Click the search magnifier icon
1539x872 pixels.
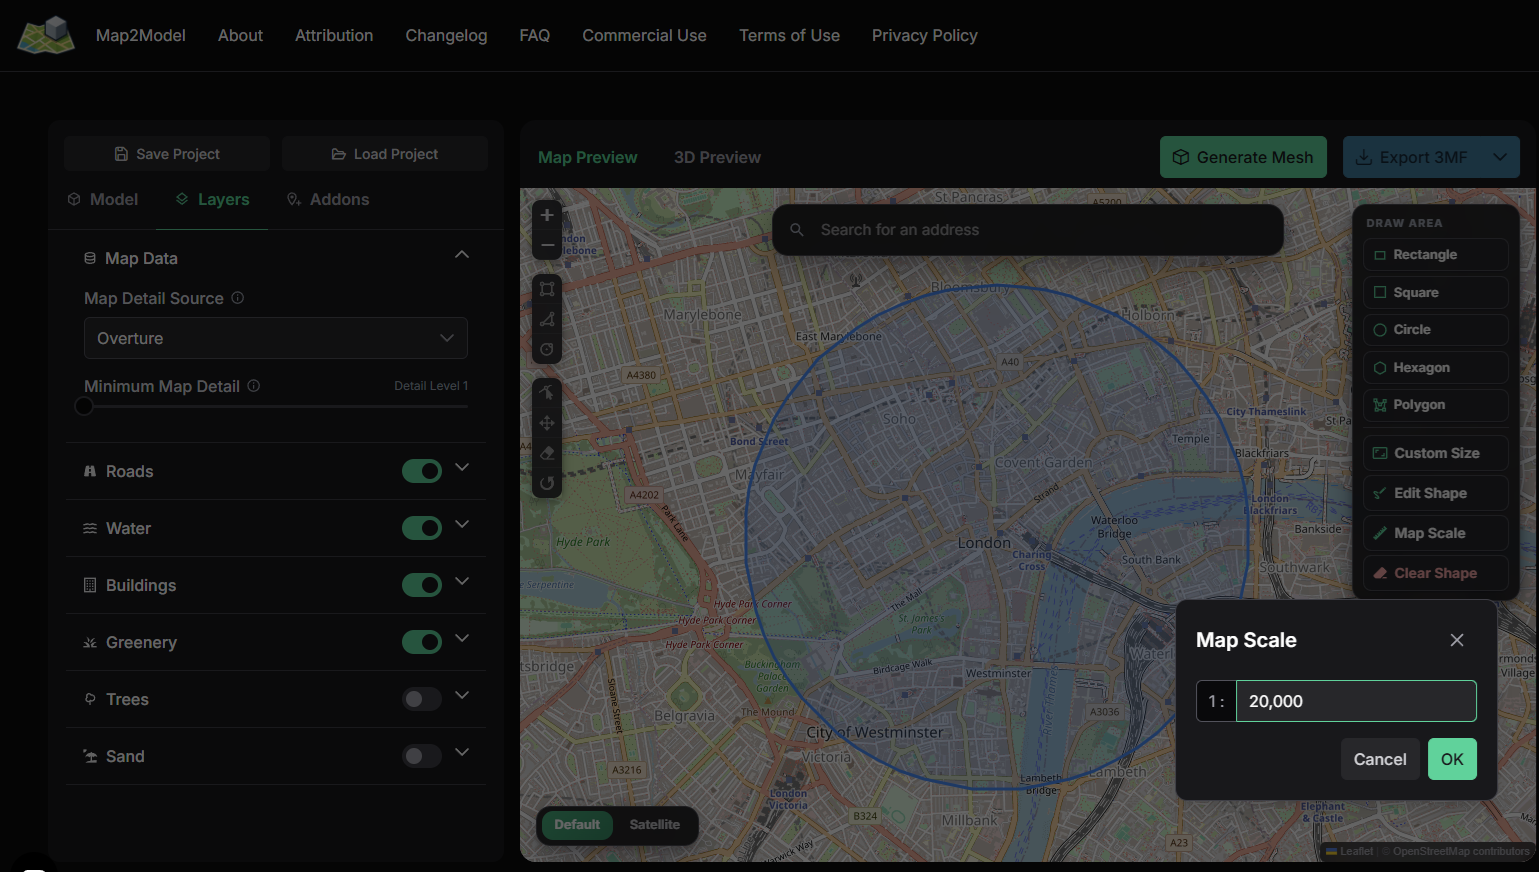point(797,230)
